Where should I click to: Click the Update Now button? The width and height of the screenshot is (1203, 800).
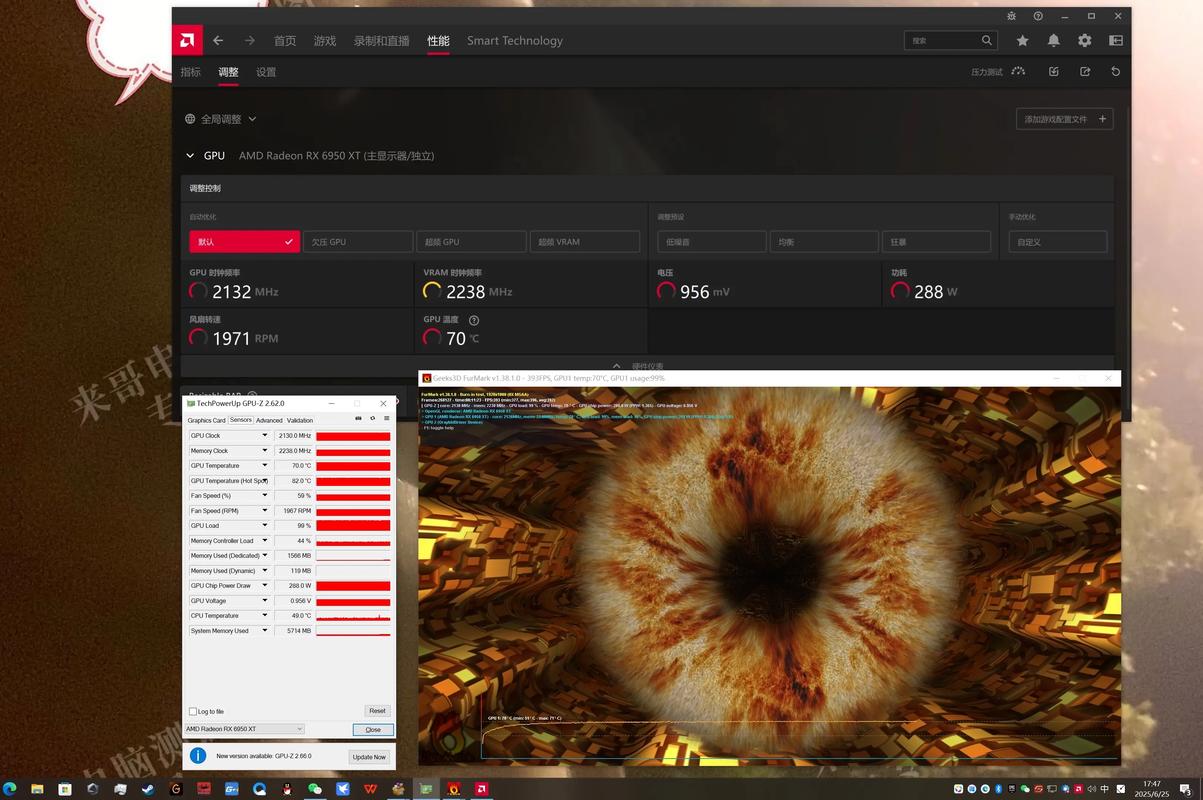[x=369, y=757]
